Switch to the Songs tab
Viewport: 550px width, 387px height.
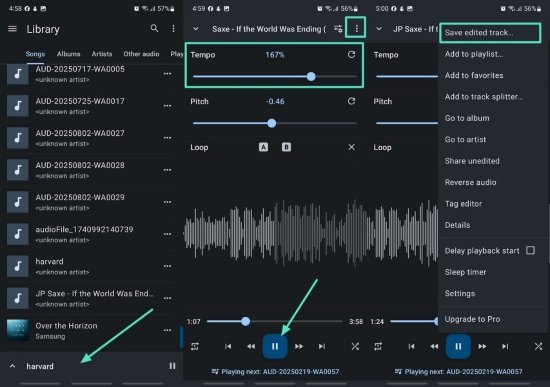tap(35, 54)
